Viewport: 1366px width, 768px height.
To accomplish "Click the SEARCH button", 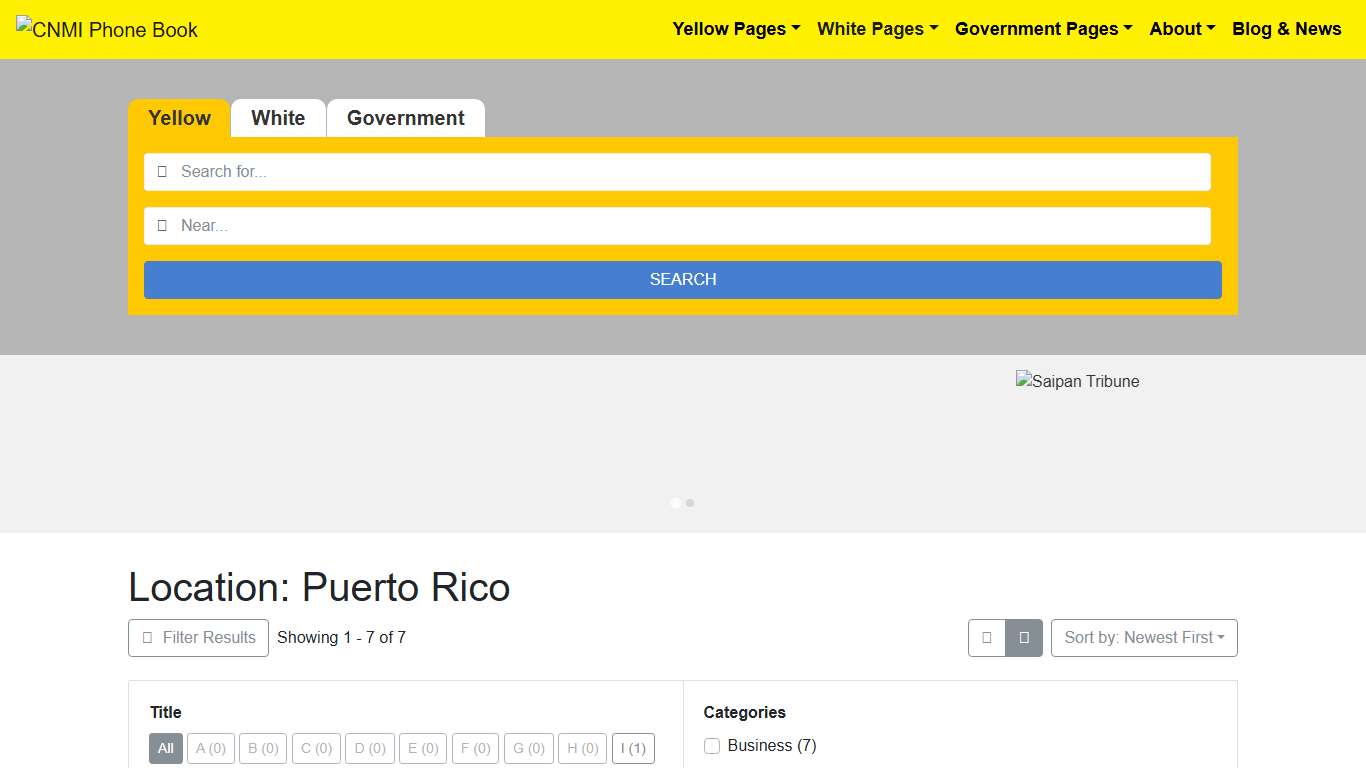I will point(683,279).
